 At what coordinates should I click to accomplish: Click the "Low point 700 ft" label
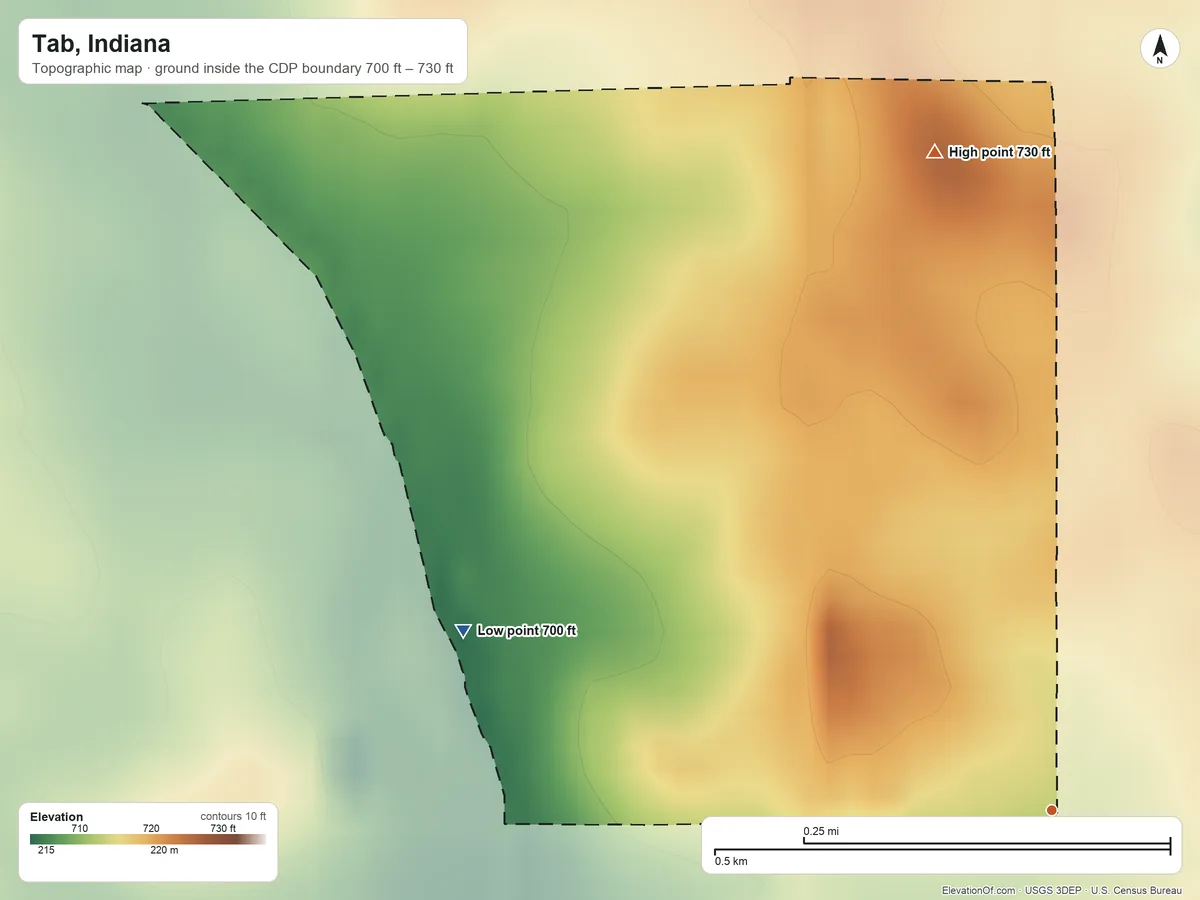pos(527,631)
